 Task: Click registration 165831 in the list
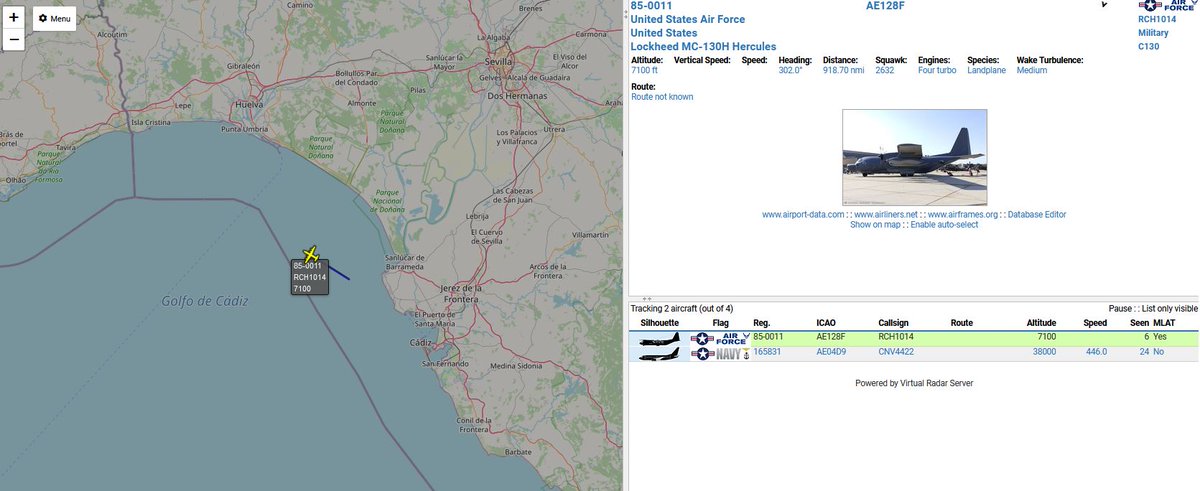(767, 352)
